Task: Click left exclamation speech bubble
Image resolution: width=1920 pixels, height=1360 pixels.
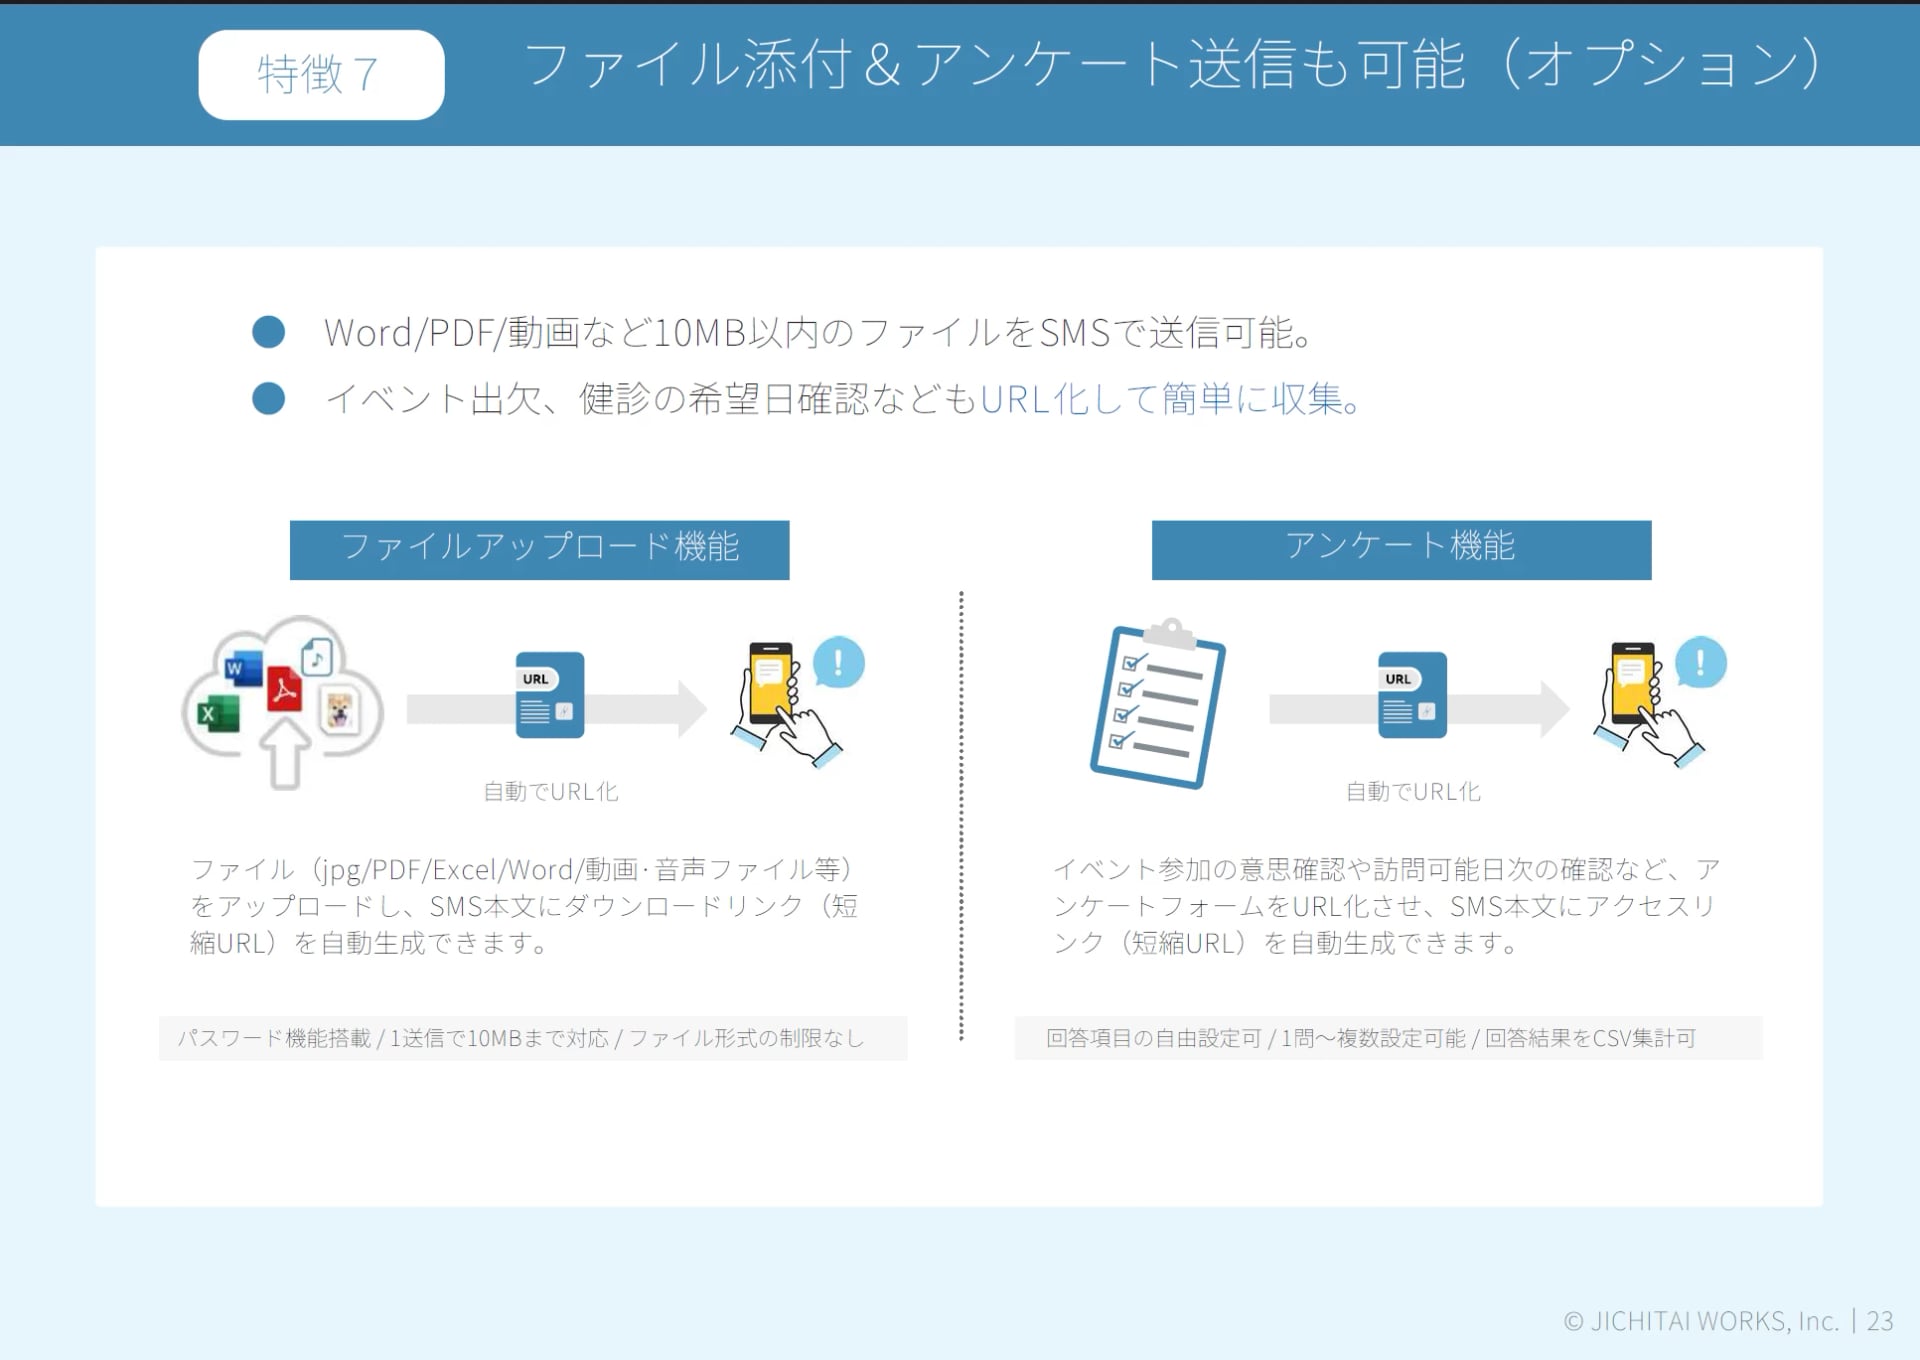Action: [838, 662]
